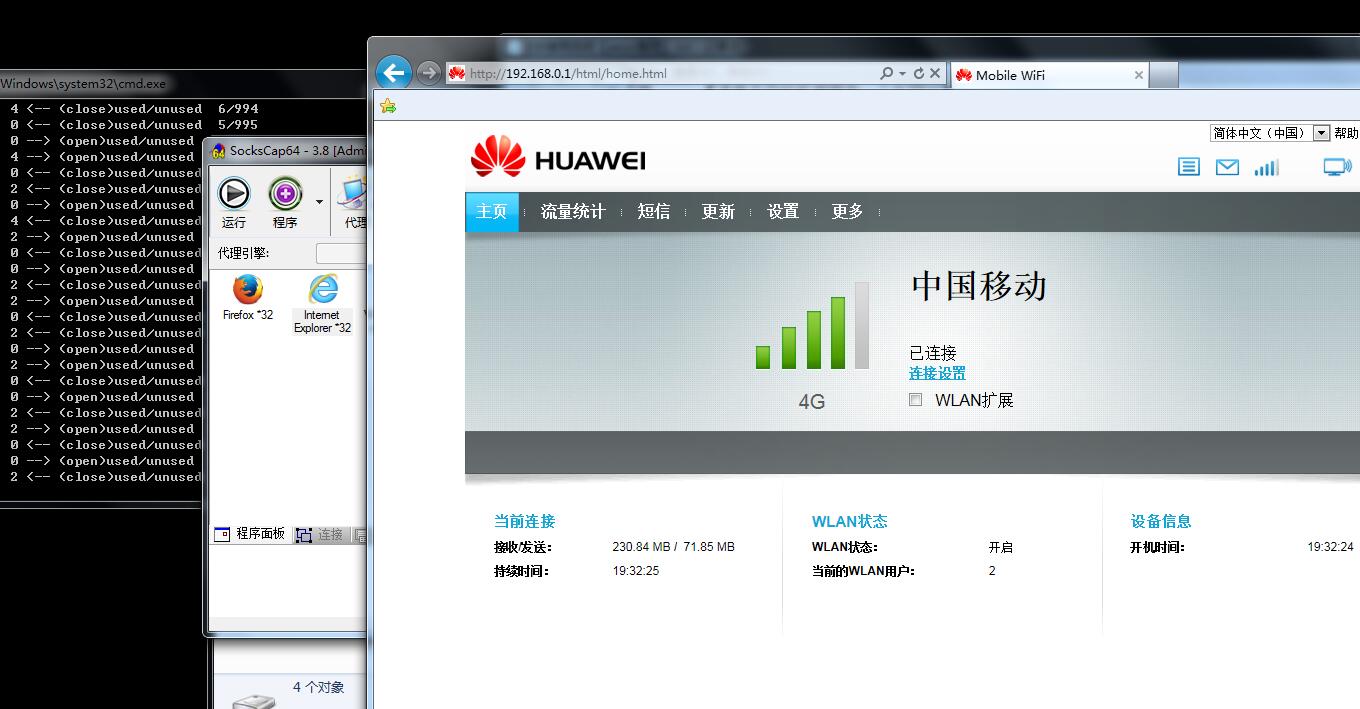Select the Mobile WiFi browser tab
This screenshot has width=1360, height=709.
coord(1049,75)
